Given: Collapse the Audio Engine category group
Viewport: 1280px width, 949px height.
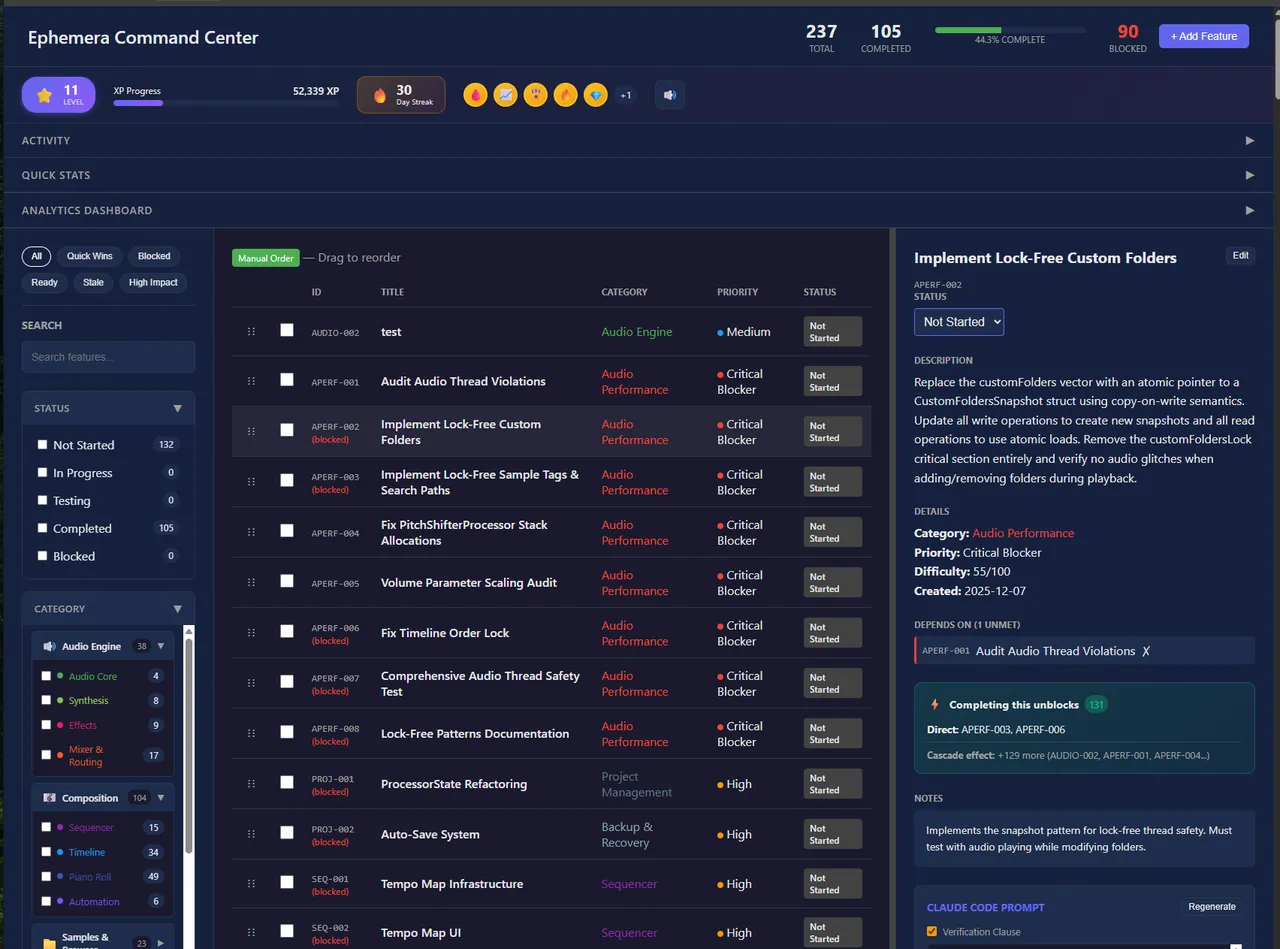Looking at the screenshot, I should [x=160, y=646].
